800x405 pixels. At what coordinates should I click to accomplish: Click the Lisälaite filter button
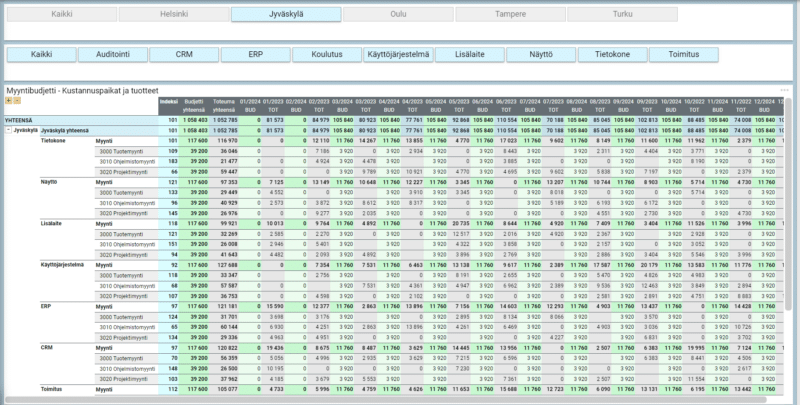point(470,55)
